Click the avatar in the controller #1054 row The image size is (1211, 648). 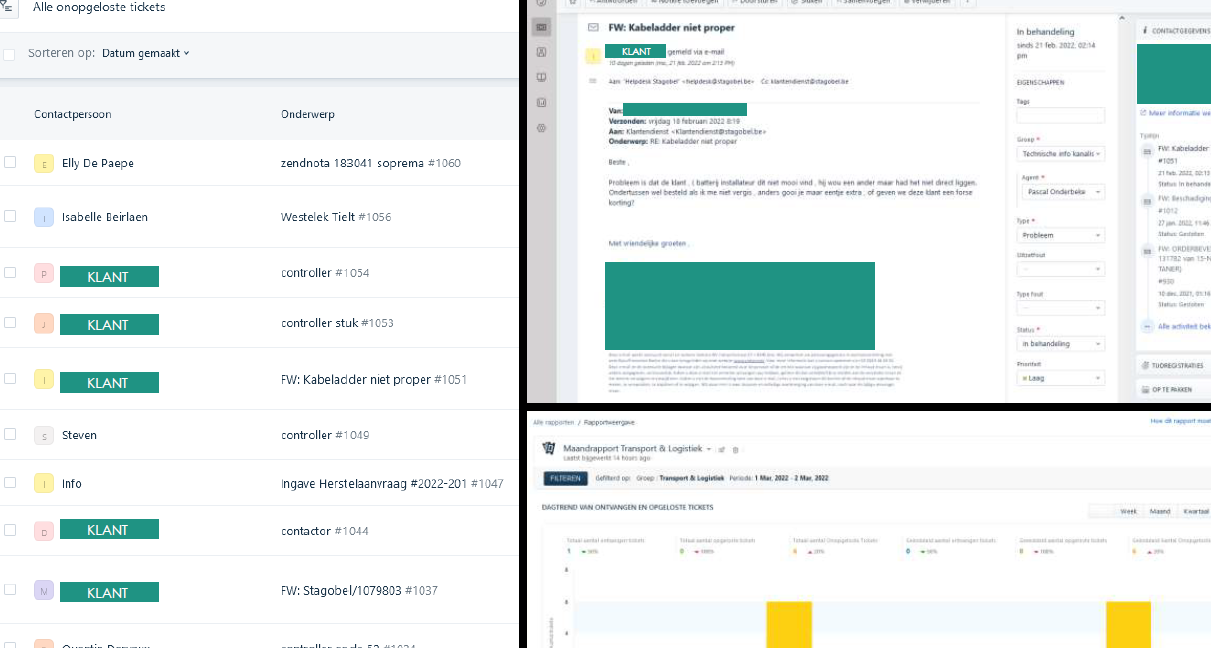coord(43,273)
